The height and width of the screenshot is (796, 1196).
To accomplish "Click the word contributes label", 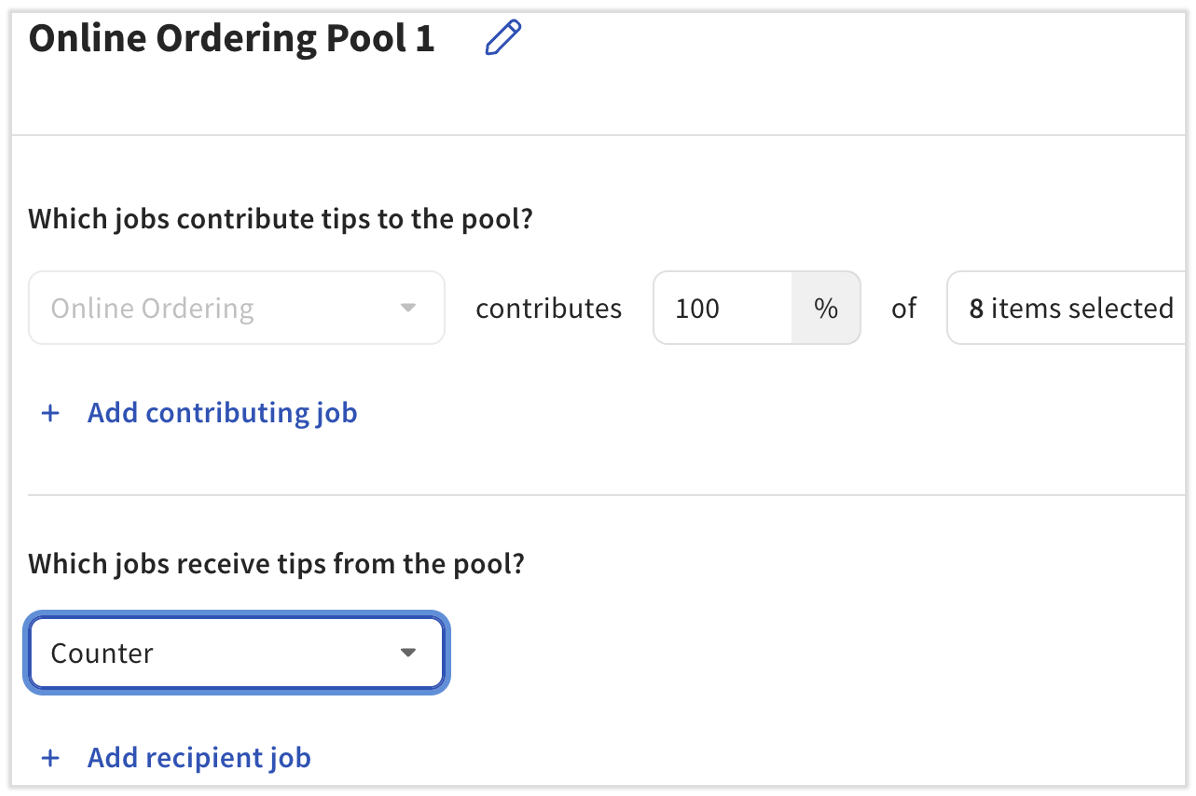I will pyautogui.click(x=549, y=308).
